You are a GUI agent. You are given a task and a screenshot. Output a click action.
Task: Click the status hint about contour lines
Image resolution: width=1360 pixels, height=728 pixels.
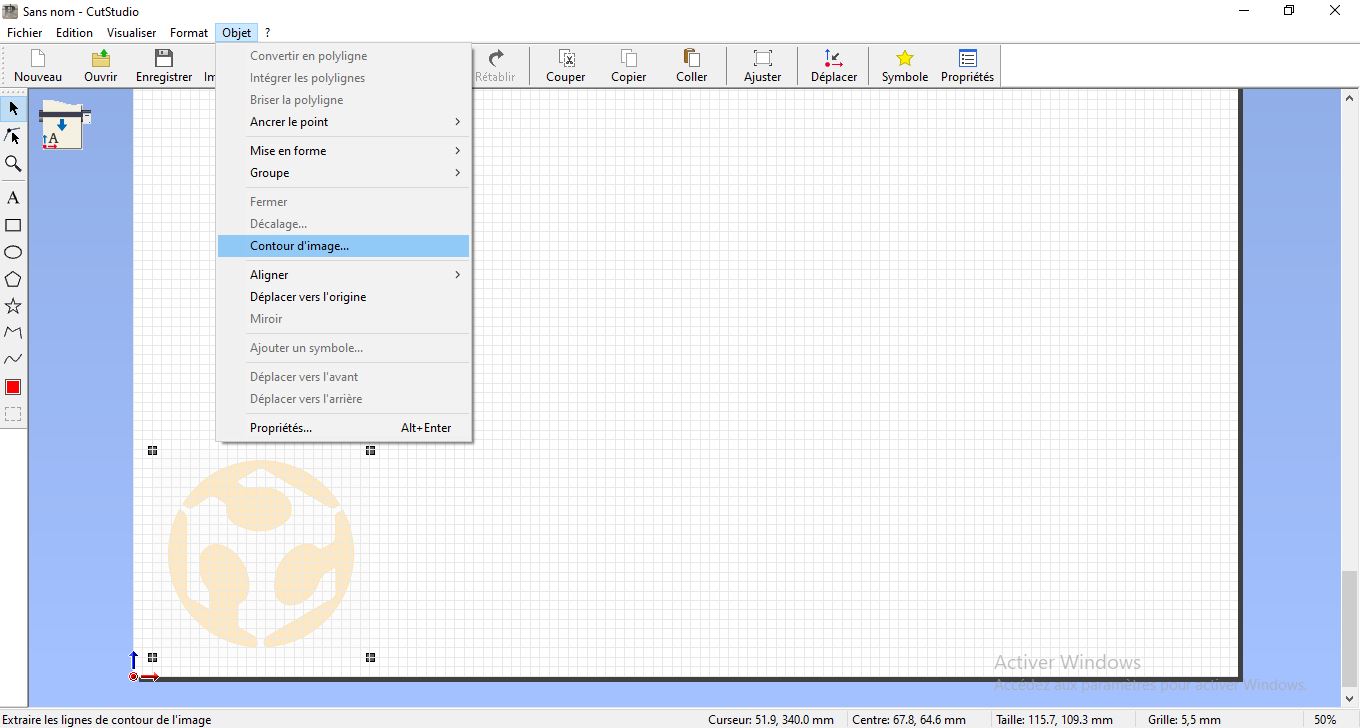pyautogui.click(x=108, y=719)
